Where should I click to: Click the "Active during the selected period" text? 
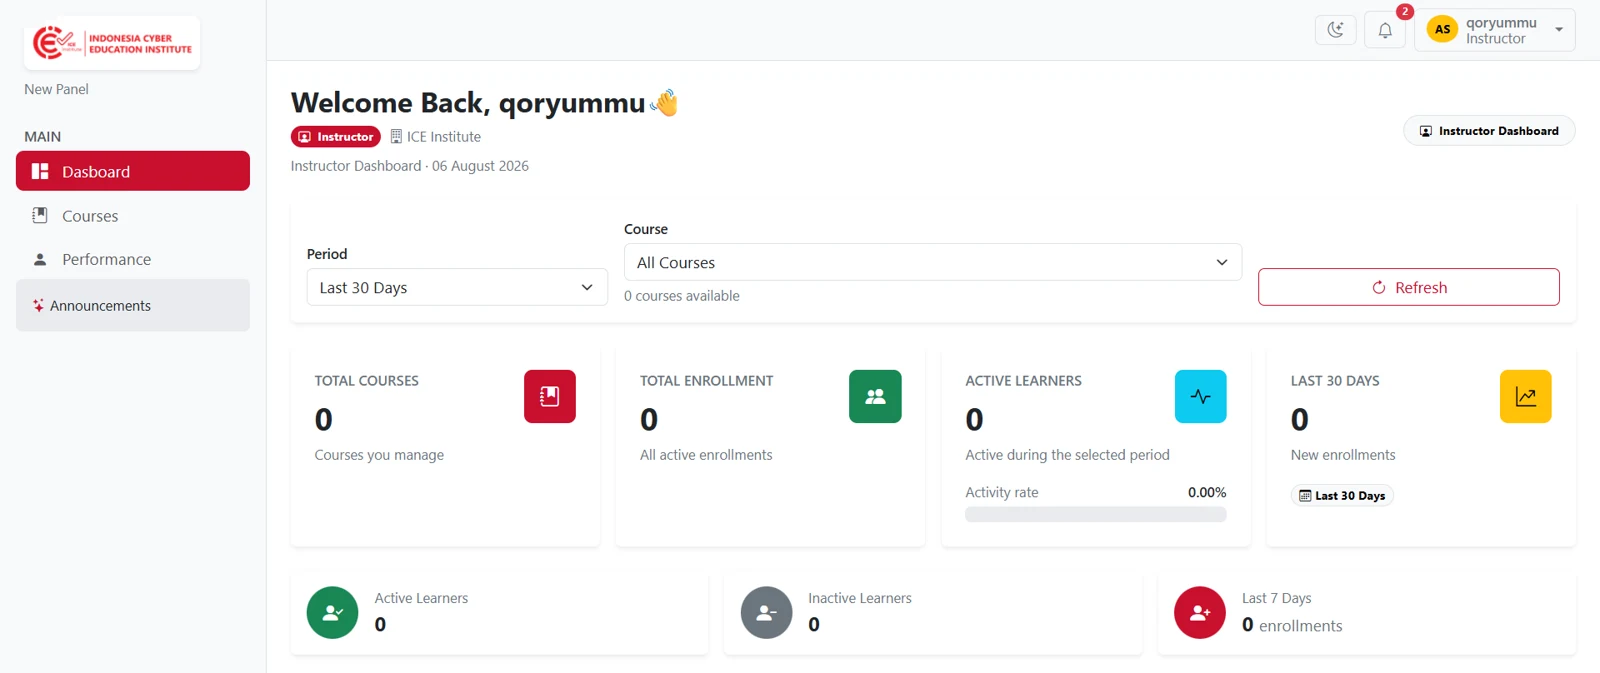[x=1067, y=455]
